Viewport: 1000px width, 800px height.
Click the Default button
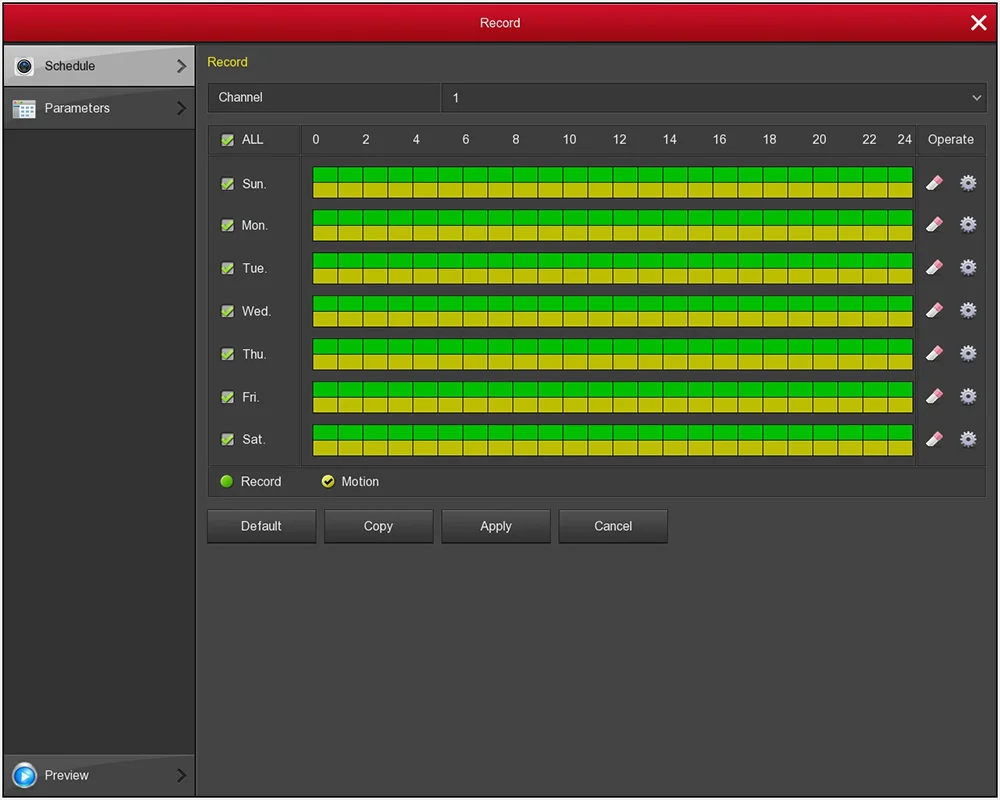coord(261,526)
